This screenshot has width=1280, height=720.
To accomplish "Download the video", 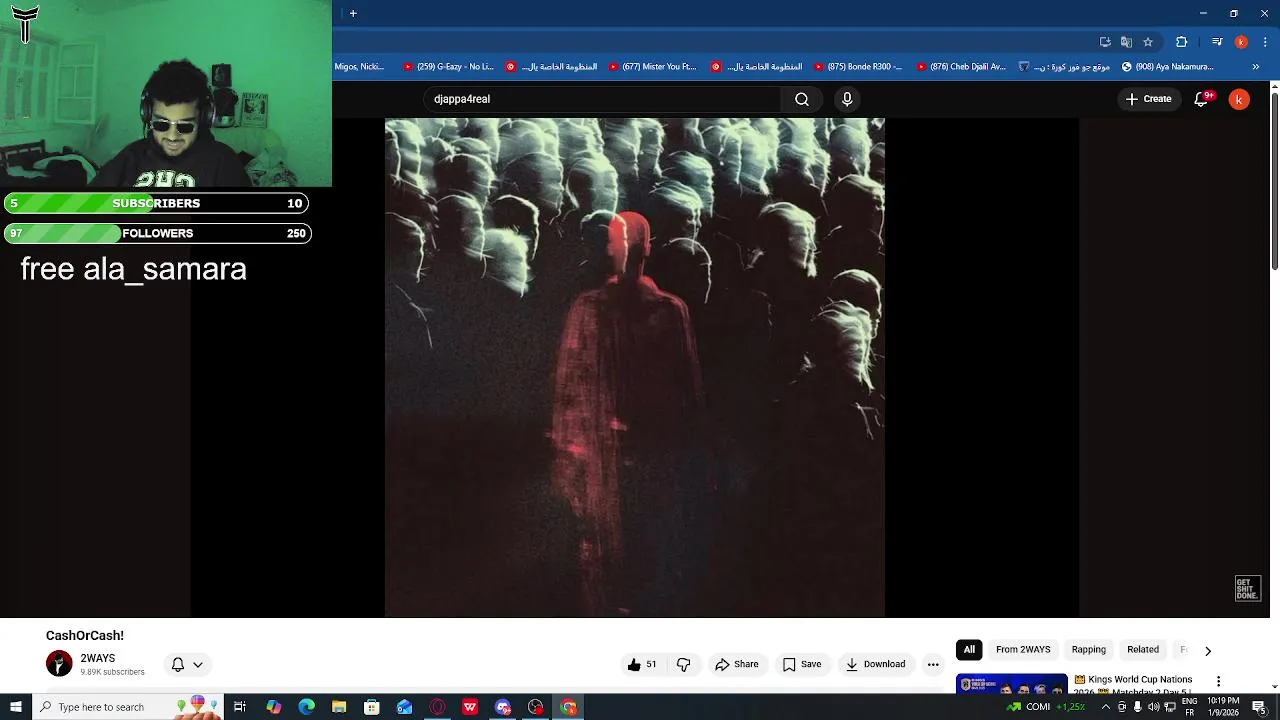I will point(876,664).
